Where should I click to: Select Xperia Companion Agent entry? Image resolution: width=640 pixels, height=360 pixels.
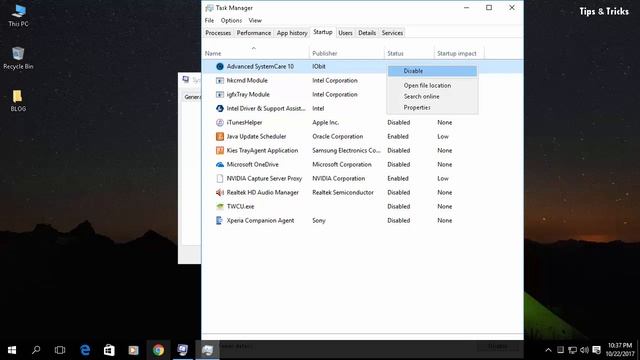[260, 220]
